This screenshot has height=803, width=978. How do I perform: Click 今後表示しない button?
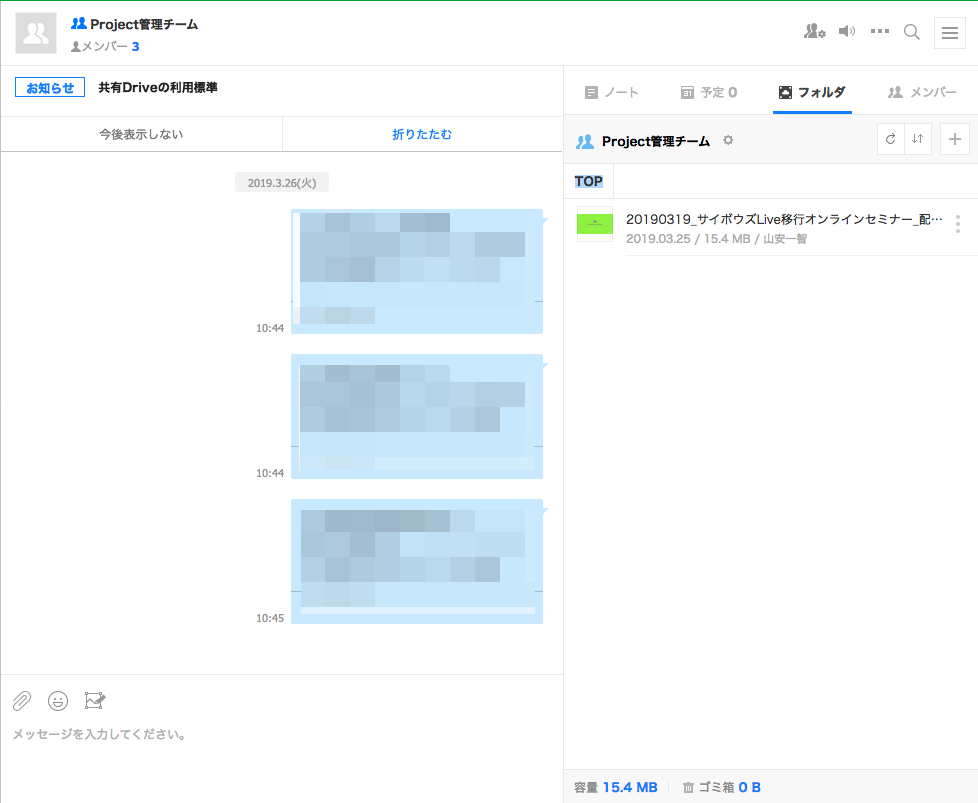click(141, 134)
